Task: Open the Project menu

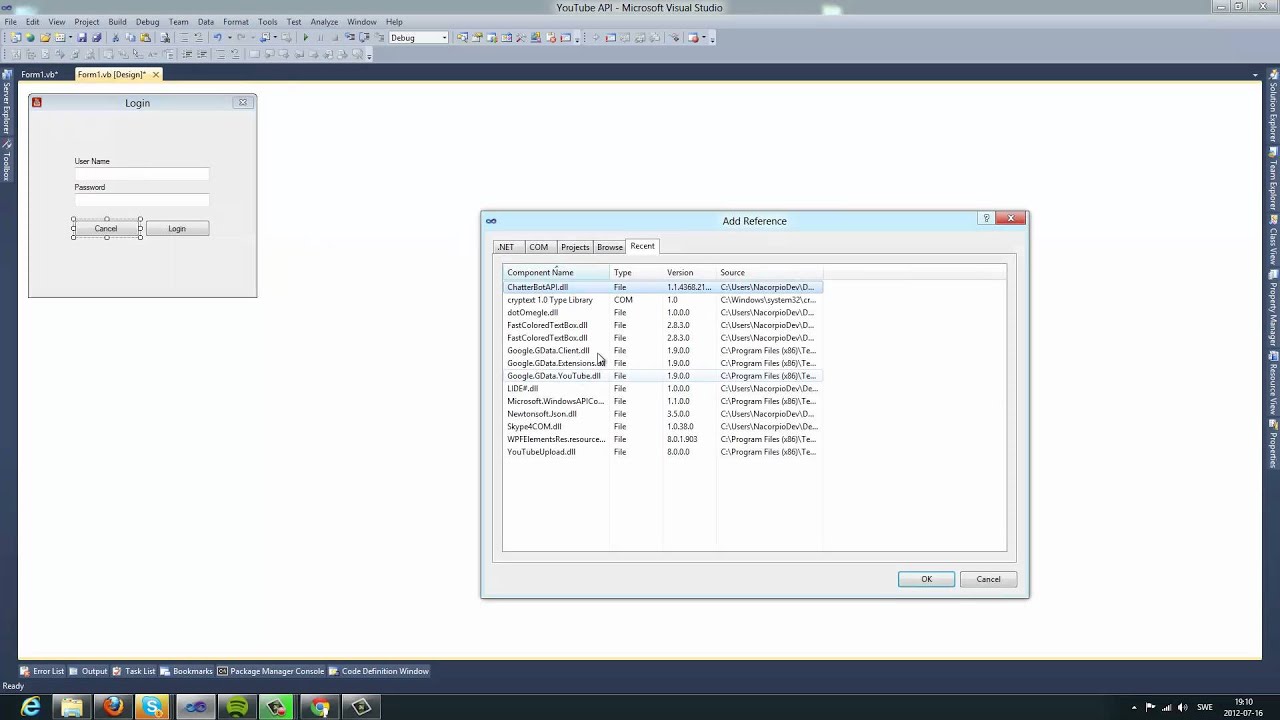Action: click(x=86, y=22)
